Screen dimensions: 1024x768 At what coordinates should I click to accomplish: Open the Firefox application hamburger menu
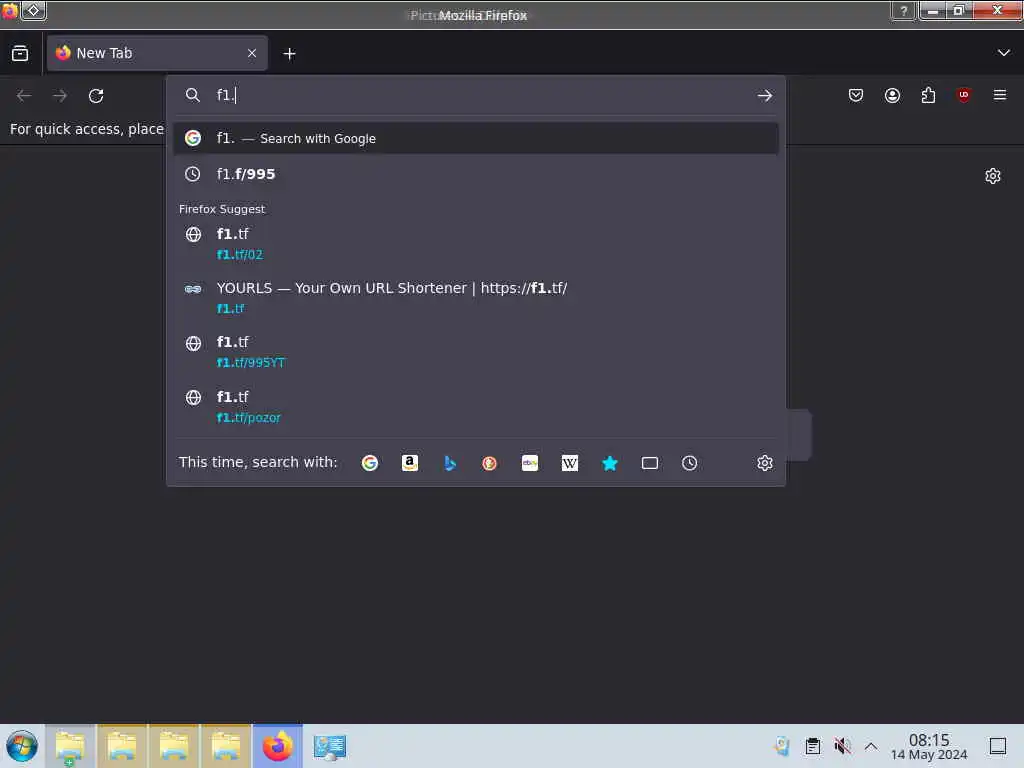click(x=1000, y=95)
